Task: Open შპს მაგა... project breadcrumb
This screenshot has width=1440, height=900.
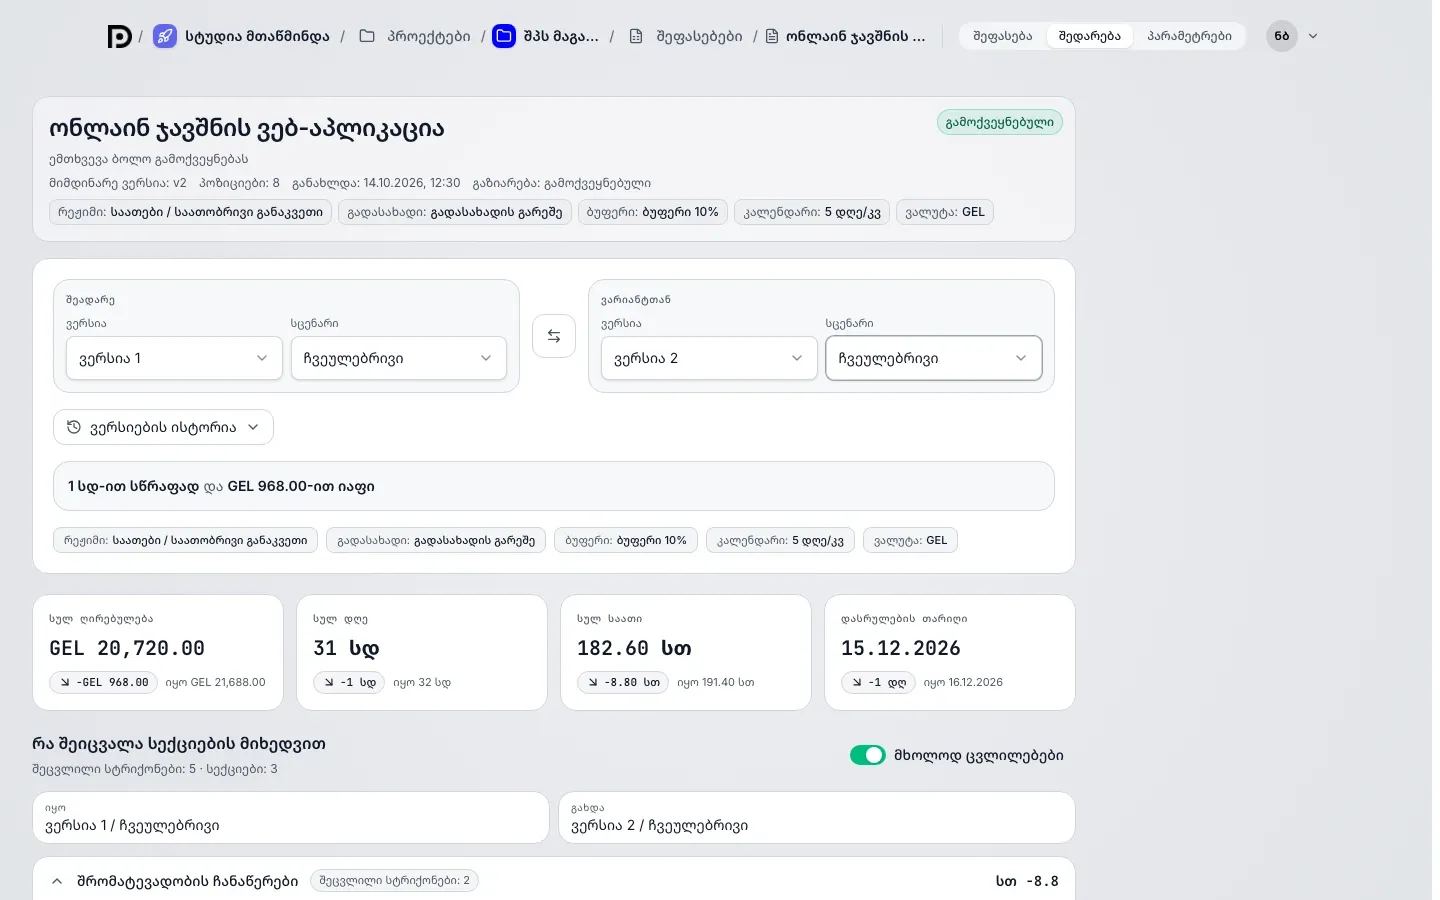Action: point(561,36)
